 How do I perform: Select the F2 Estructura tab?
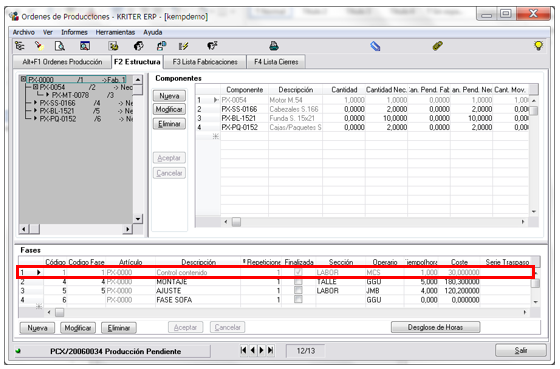tap(137, 62)
